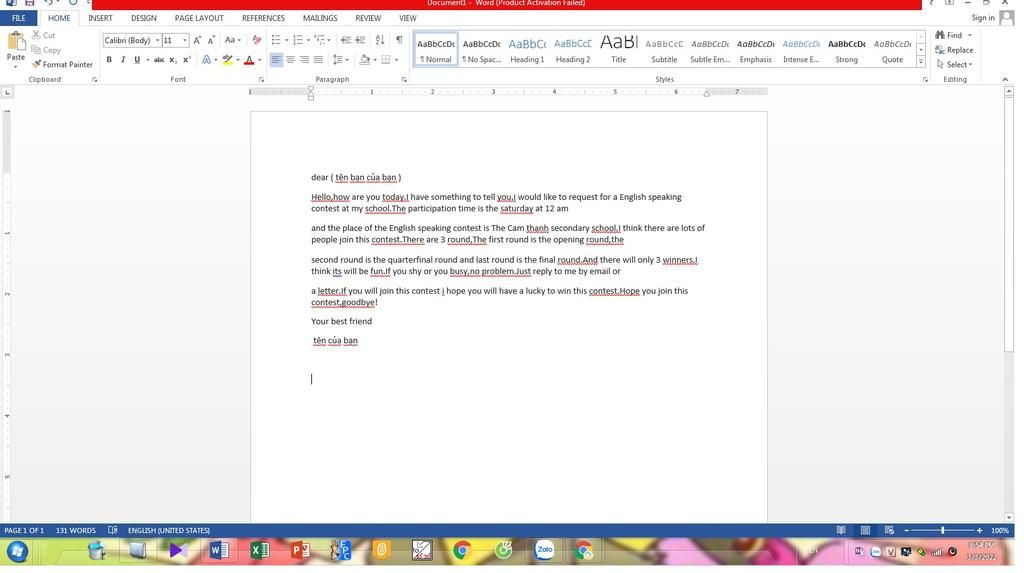Open Zalo from the taskbar
The width and height of the screenshot is (1024, 573).
coord(544,551)
